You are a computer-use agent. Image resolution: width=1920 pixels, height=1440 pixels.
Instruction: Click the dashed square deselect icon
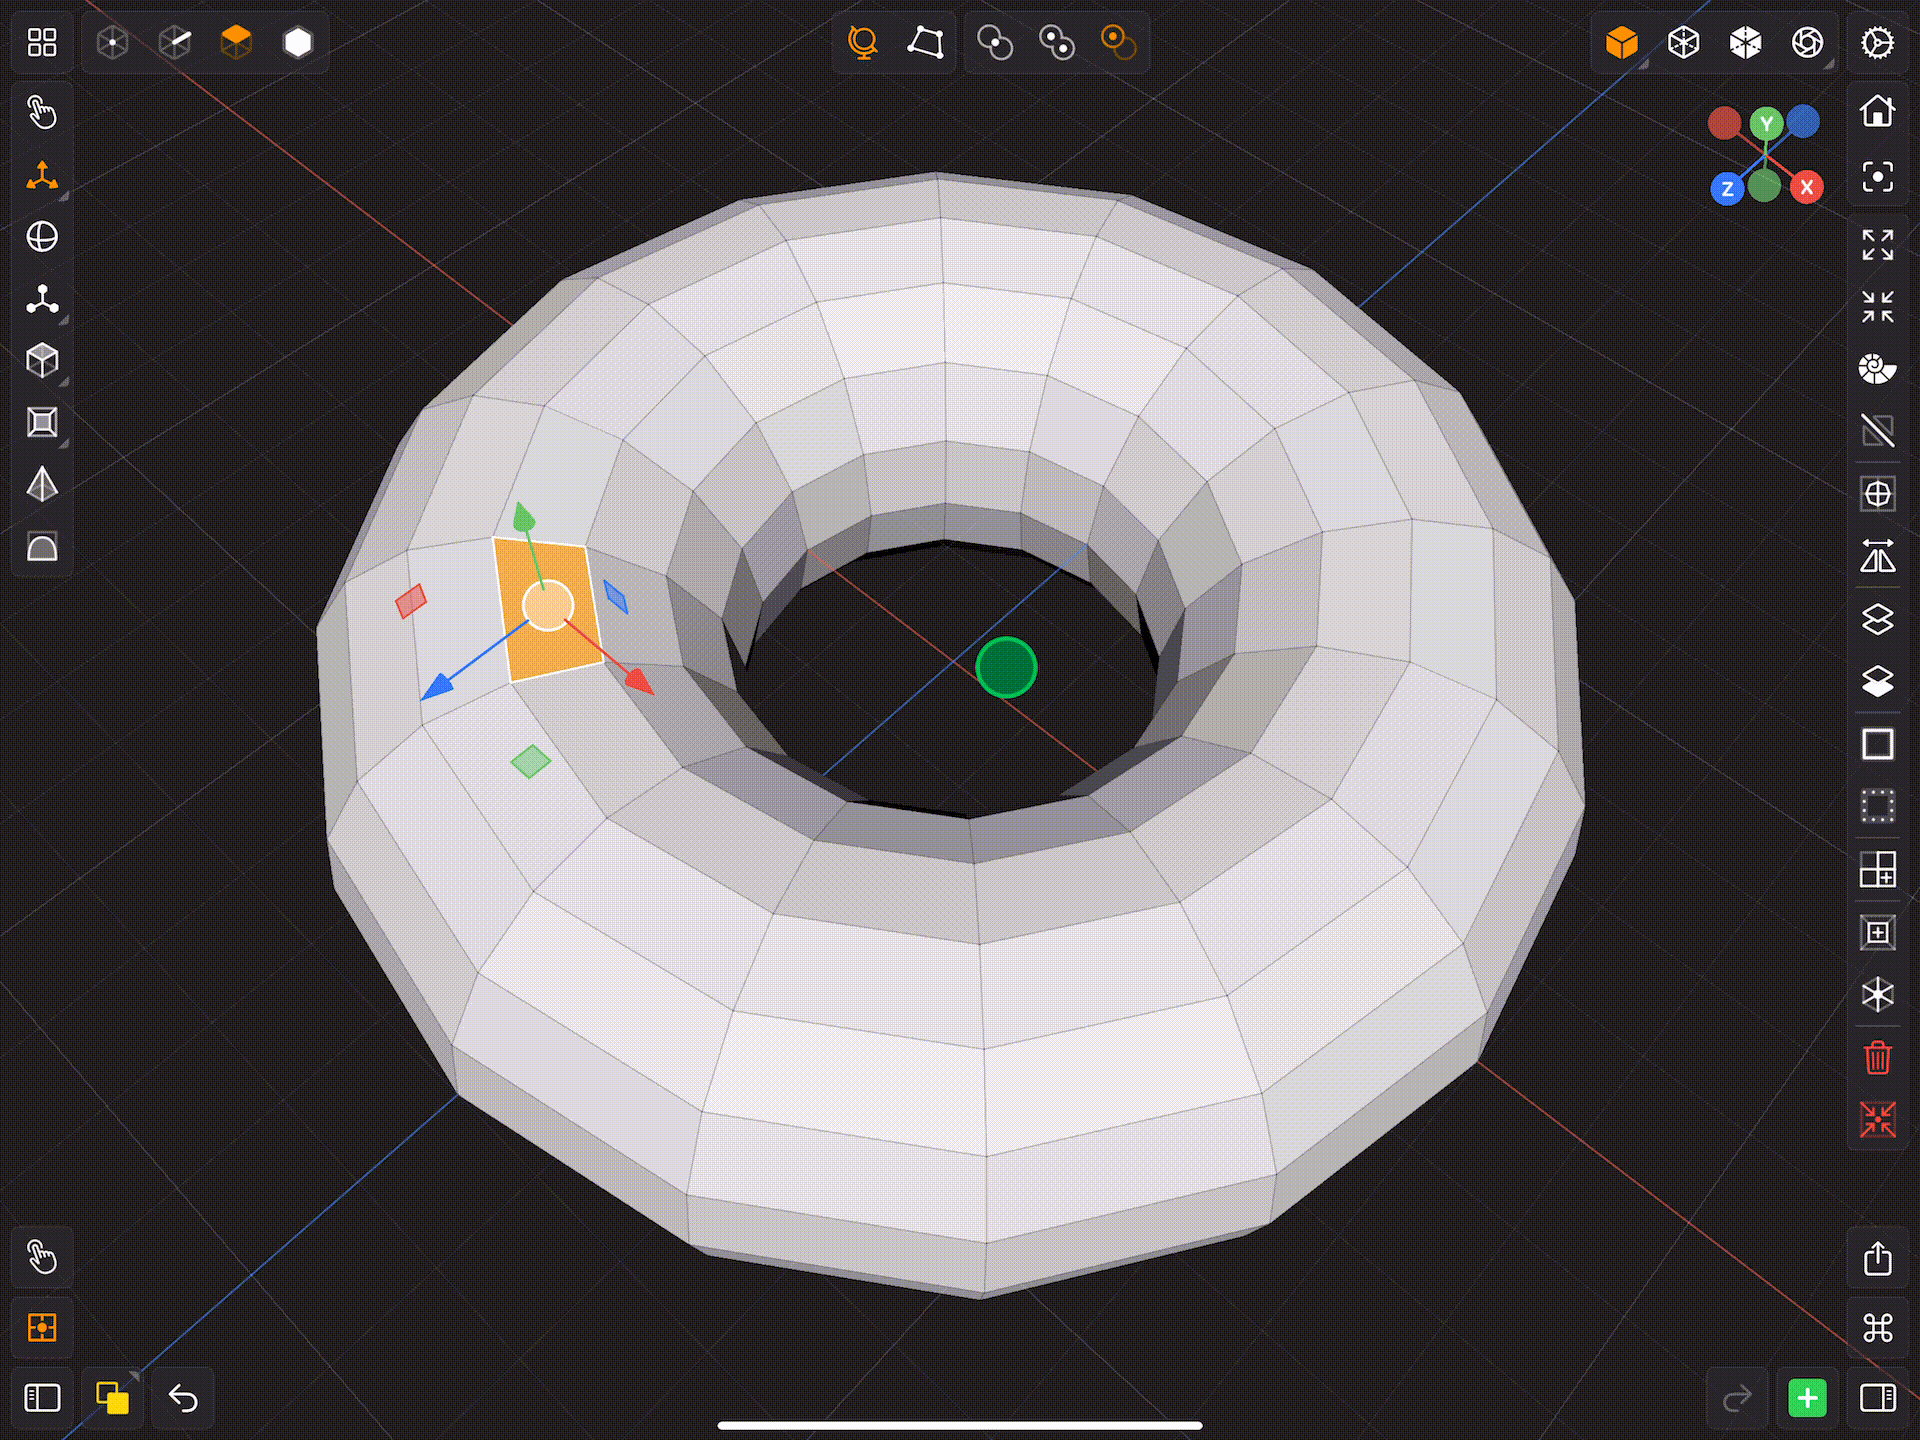1878,806
